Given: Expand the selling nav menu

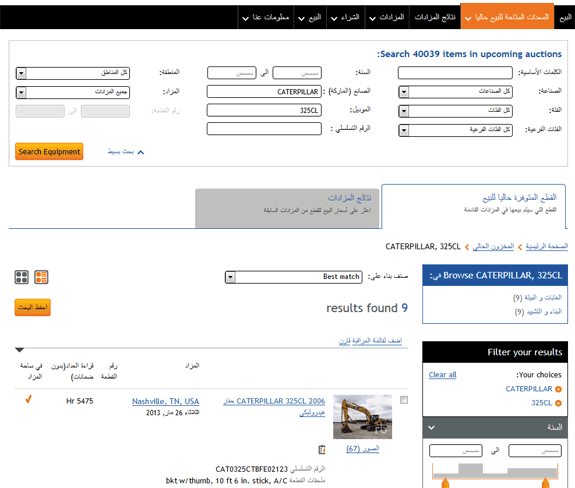Looking at the screenshot, I should tap(310, 17).
